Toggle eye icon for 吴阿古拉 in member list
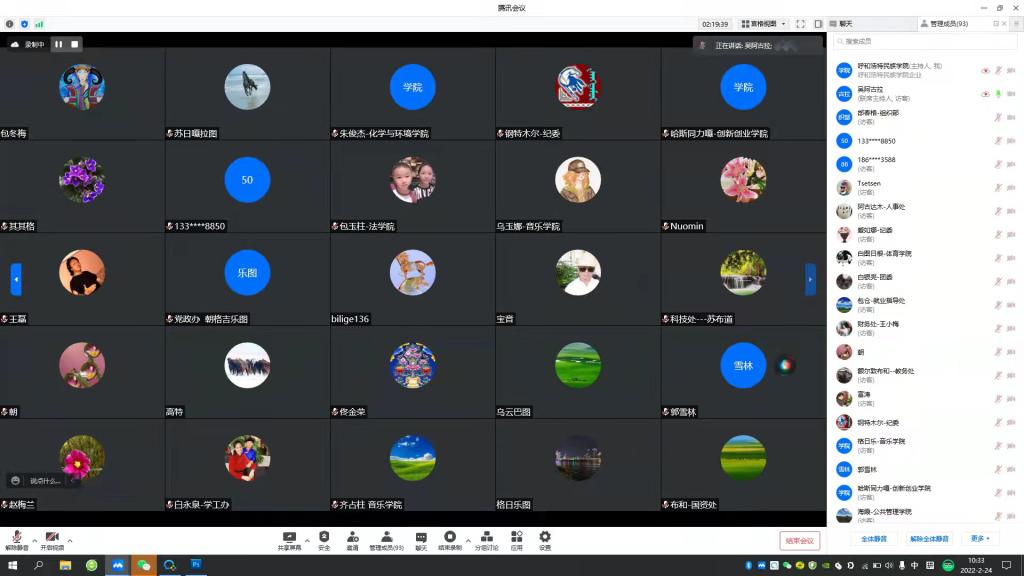 click(985, 93)
